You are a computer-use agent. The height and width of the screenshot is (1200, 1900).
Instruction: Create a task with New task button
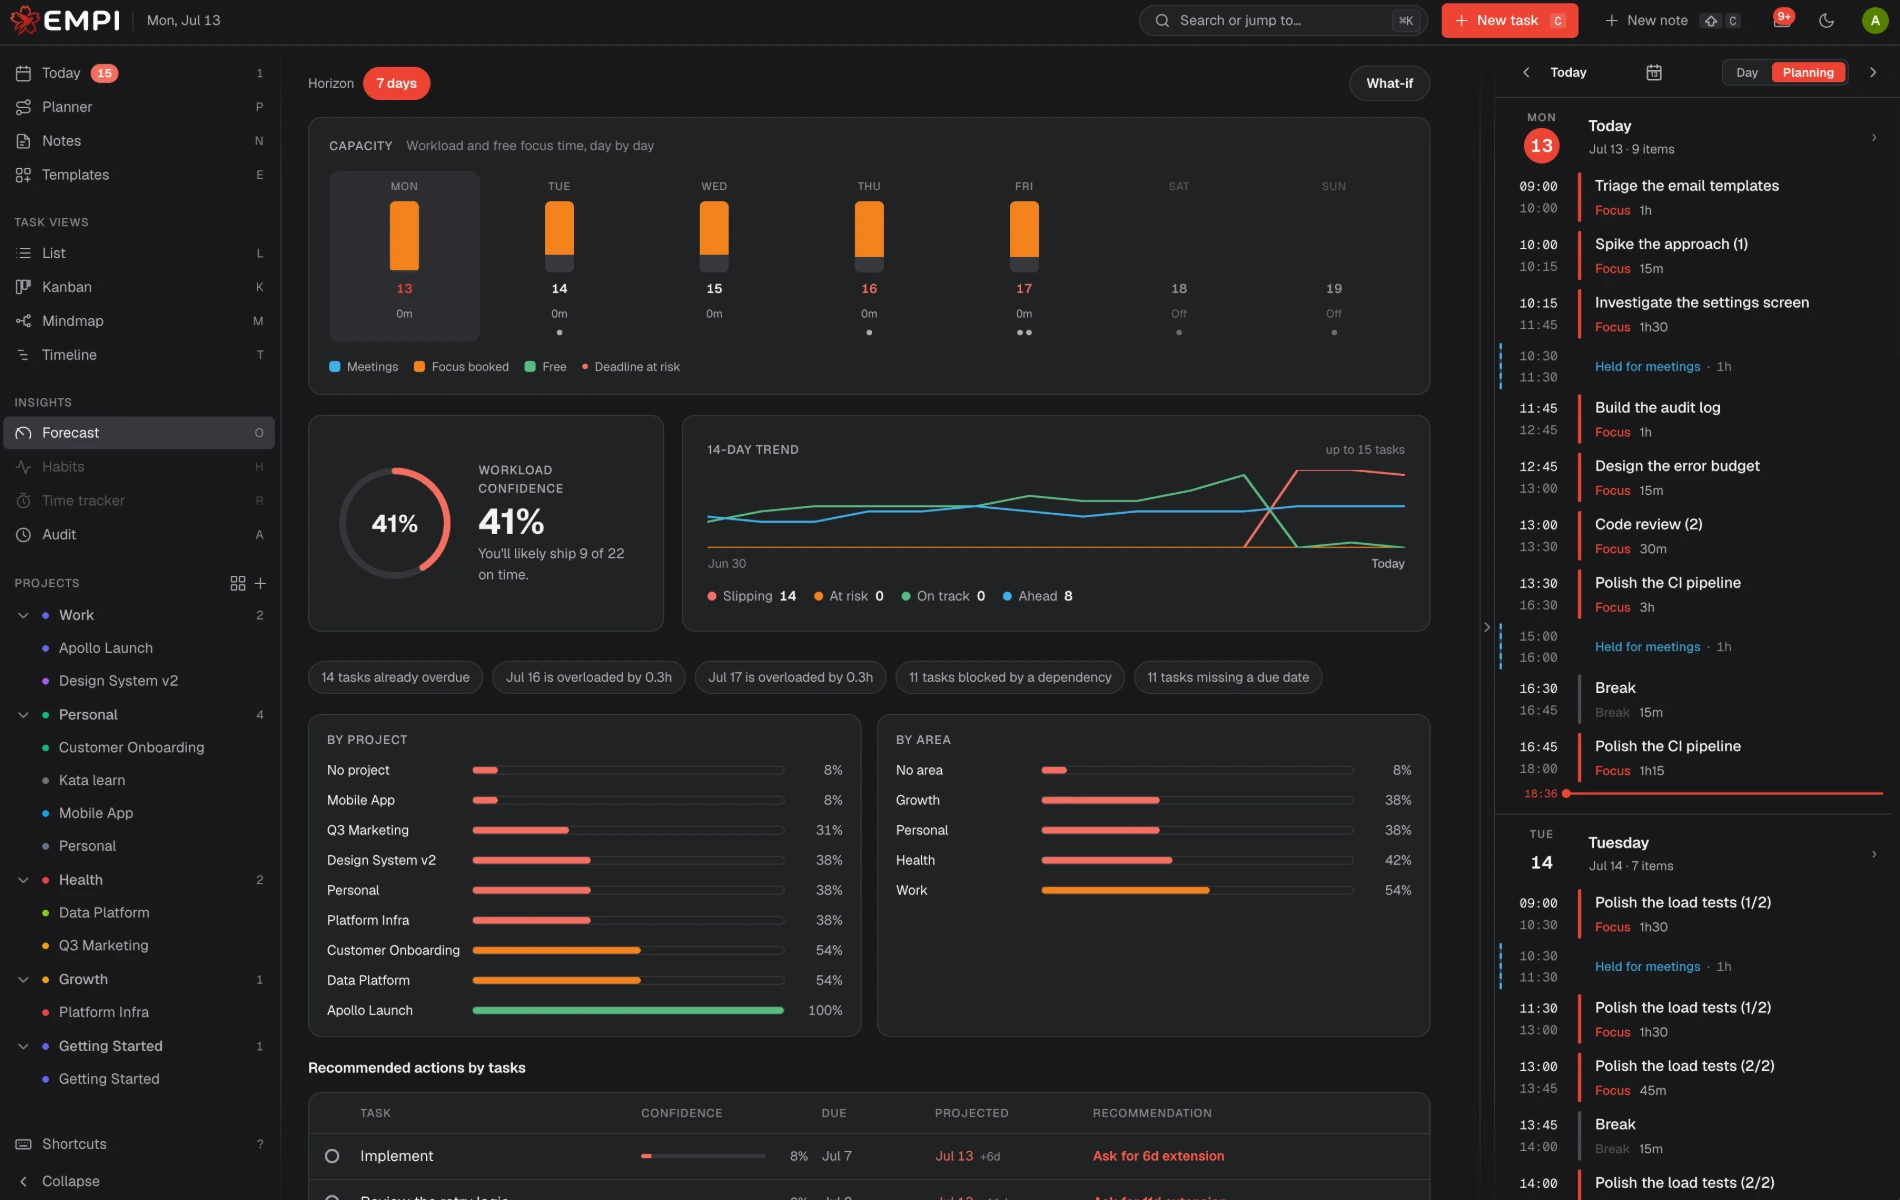tap(1510, 20)
